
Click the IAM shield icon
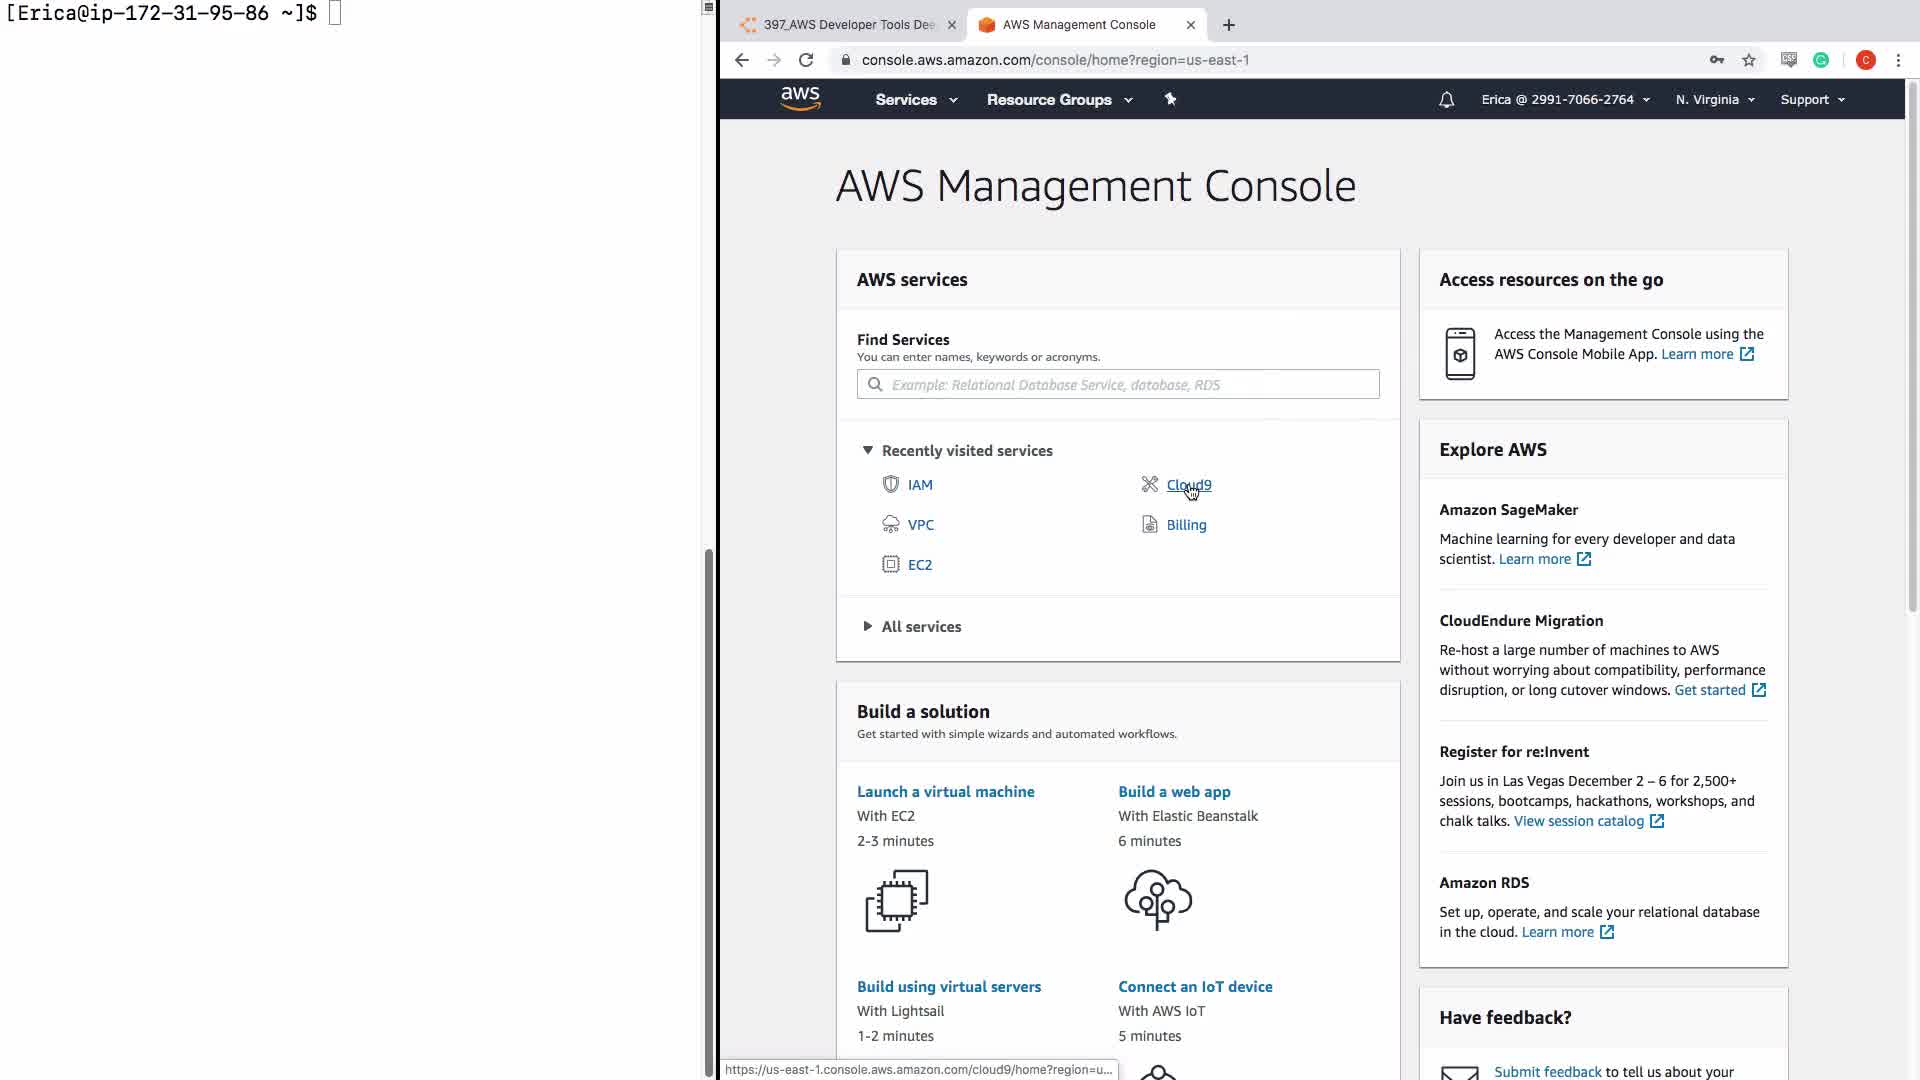pos(890,485)
